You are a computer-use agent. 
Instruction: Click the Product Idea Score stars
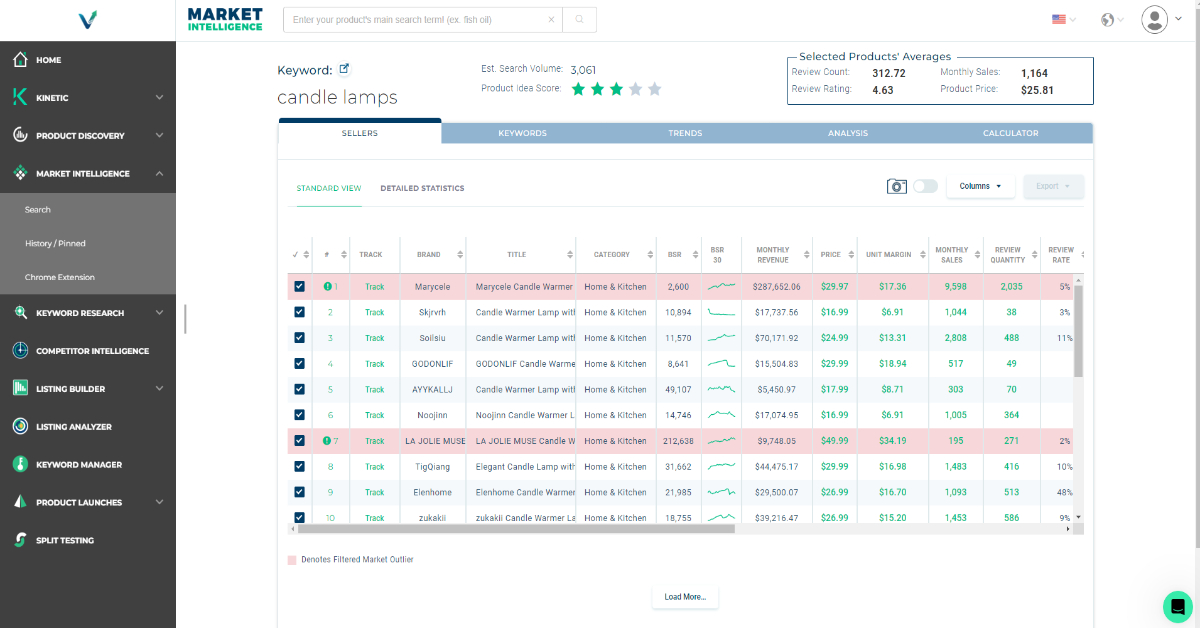coord(616,89)
